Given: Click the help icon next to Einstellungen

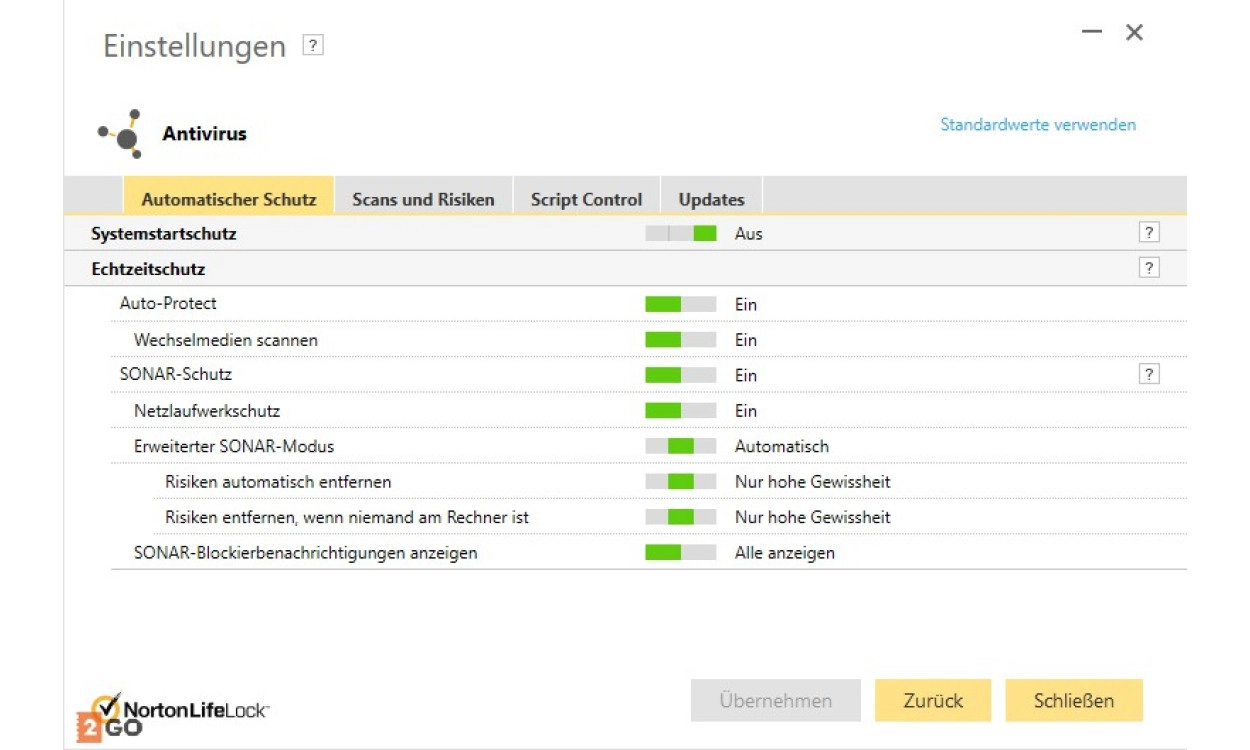Looking at the screenshot, I should [x=313, y=45].
